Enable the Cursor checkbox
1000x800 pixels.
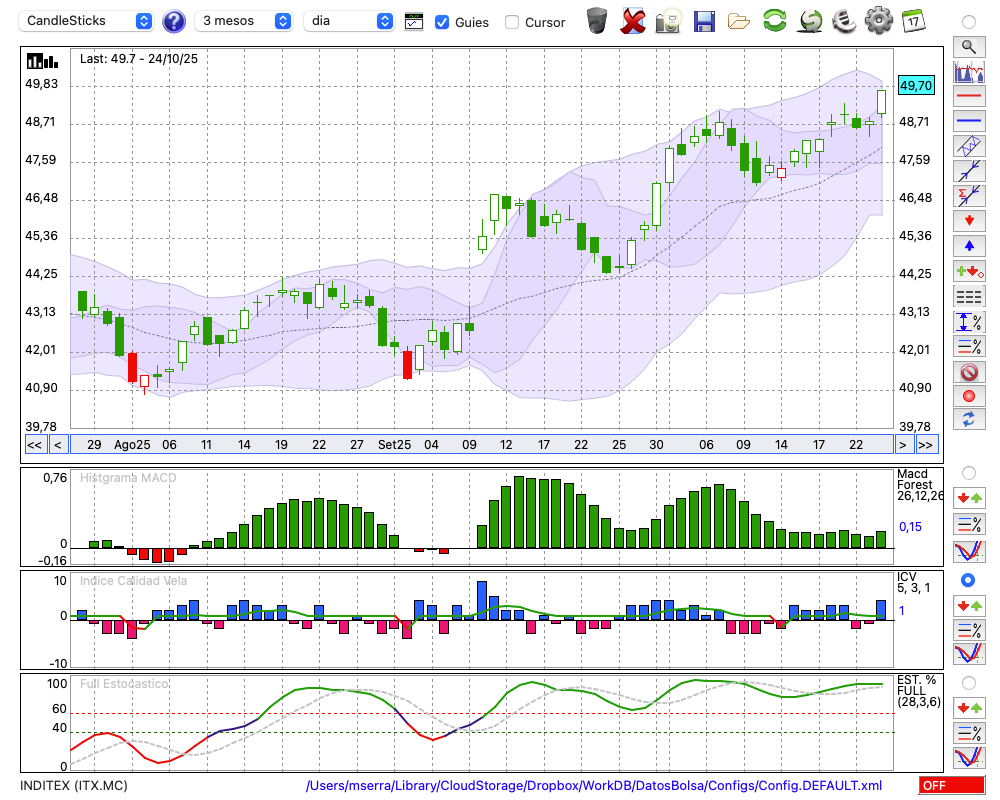[512, 22]
